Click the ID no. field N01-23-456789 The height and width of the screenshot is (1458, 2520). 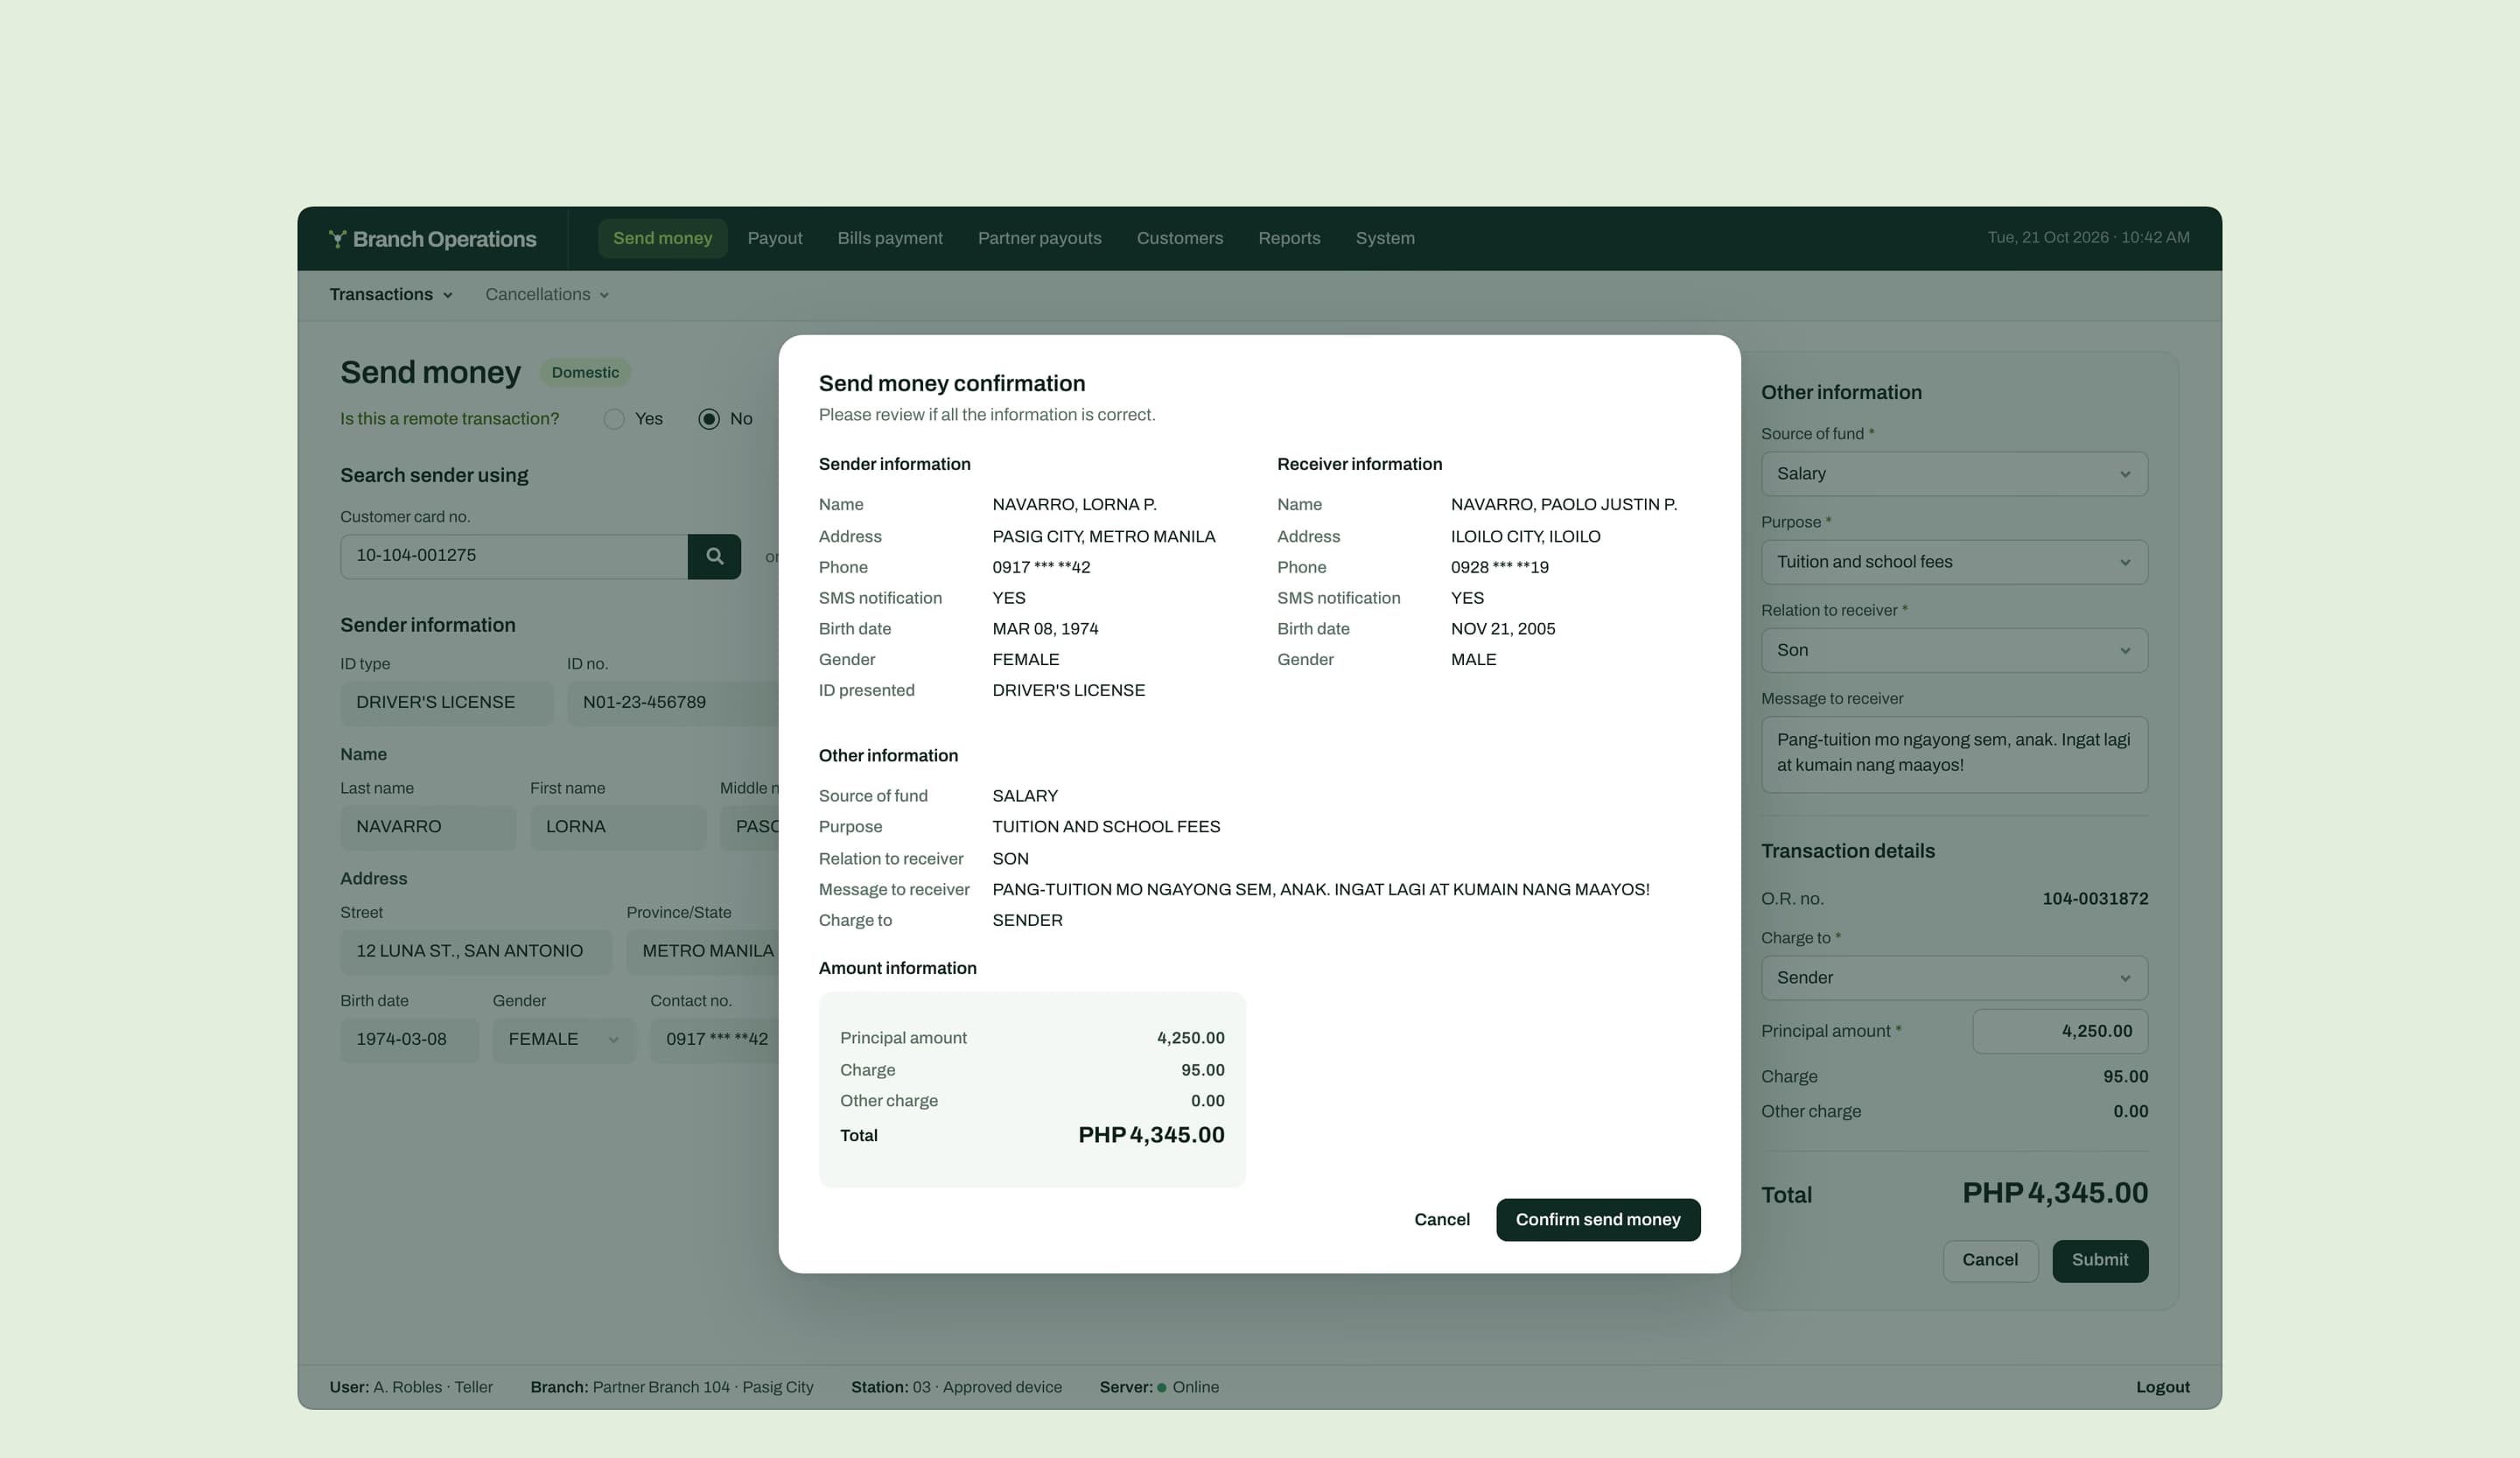click(673, 703)
